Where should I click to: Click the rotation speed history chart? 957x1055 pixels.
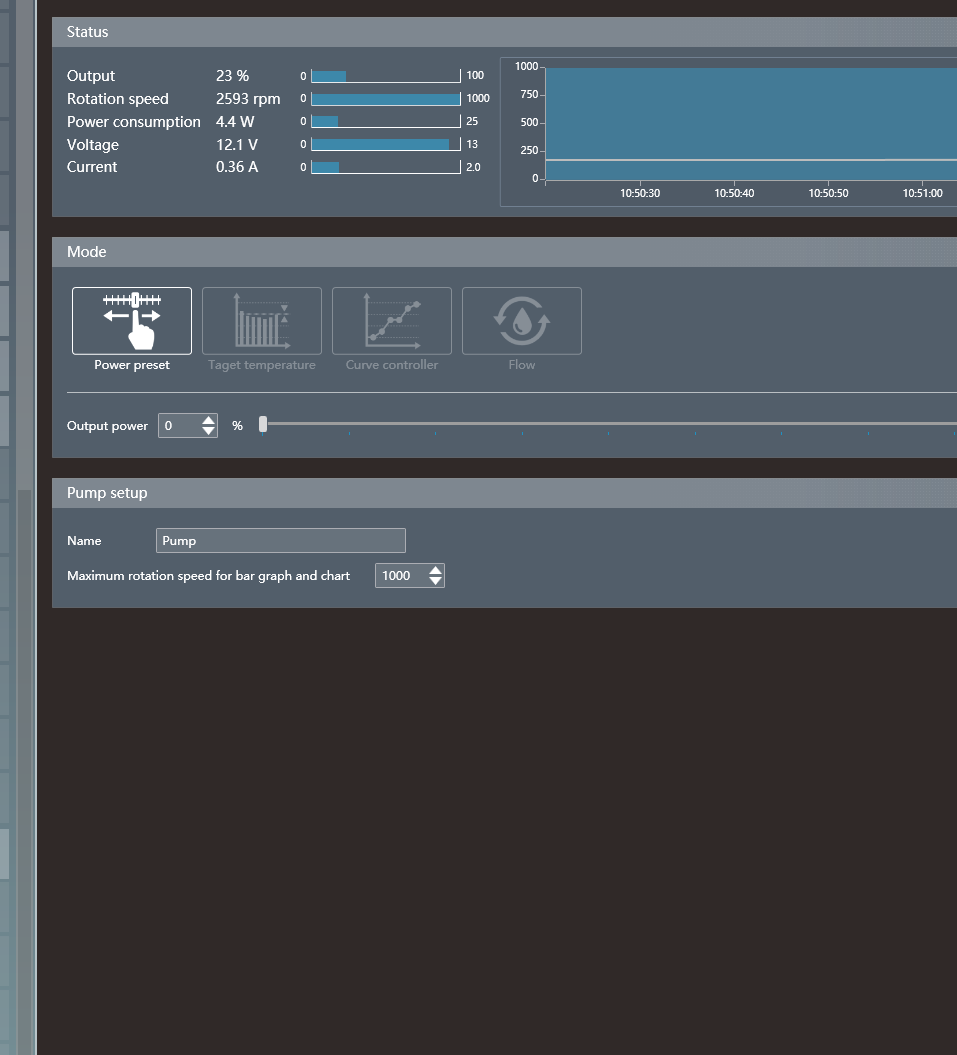(750, 123)
